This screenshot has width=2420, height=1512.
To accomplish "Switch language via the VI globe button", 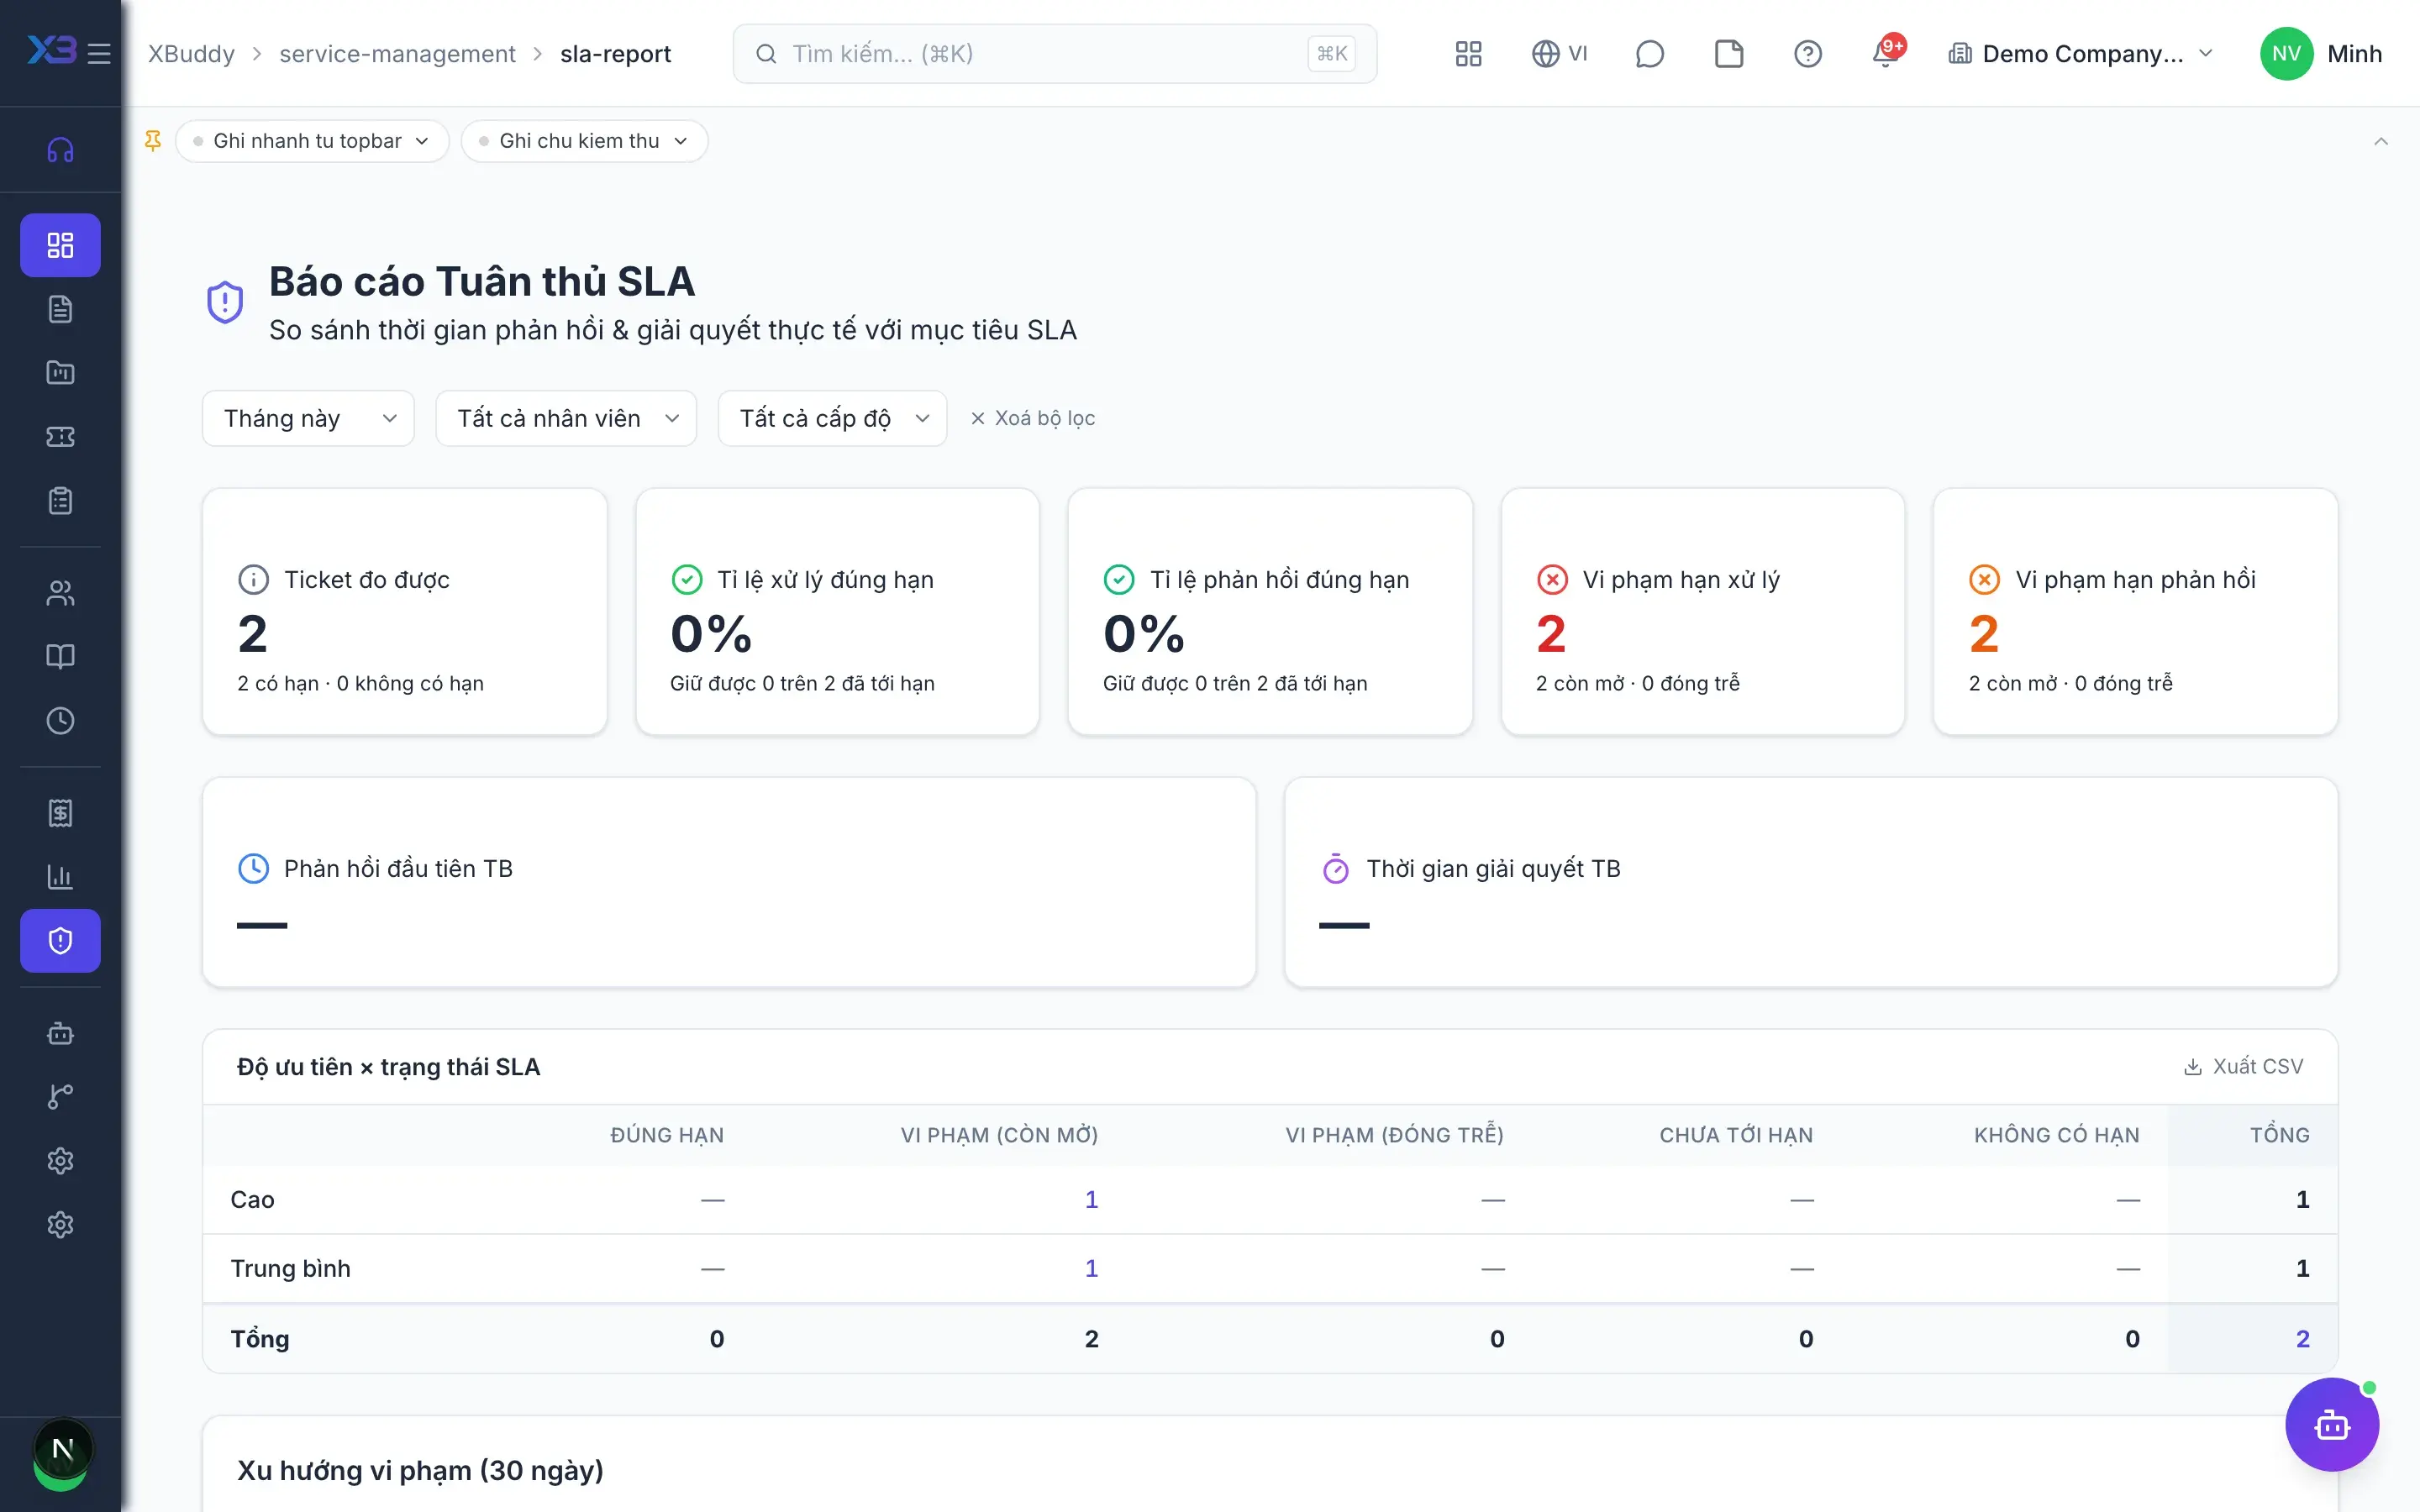I will 1560,54.
